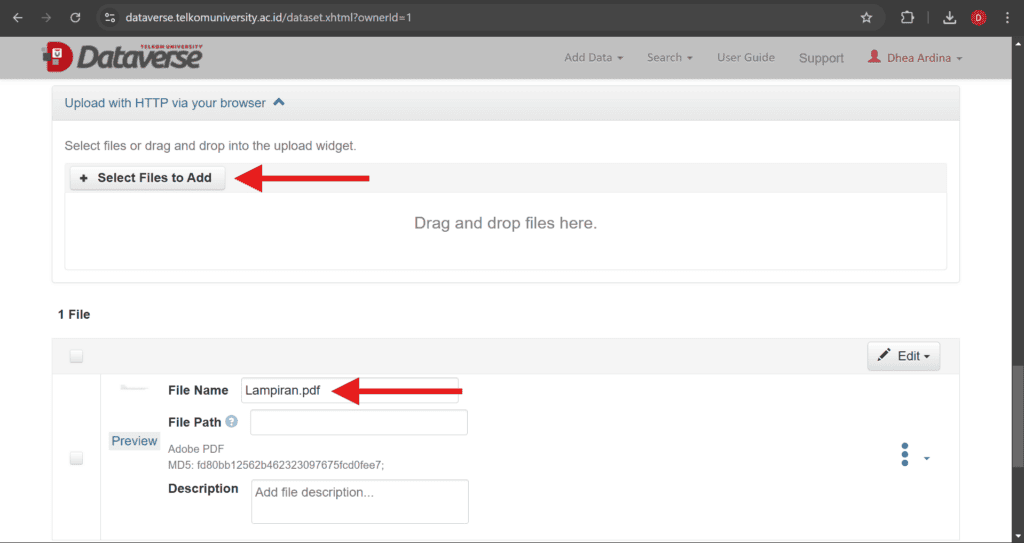1024x543 pixels.
Task: Open the User Guide link
Action: point(746,58)
